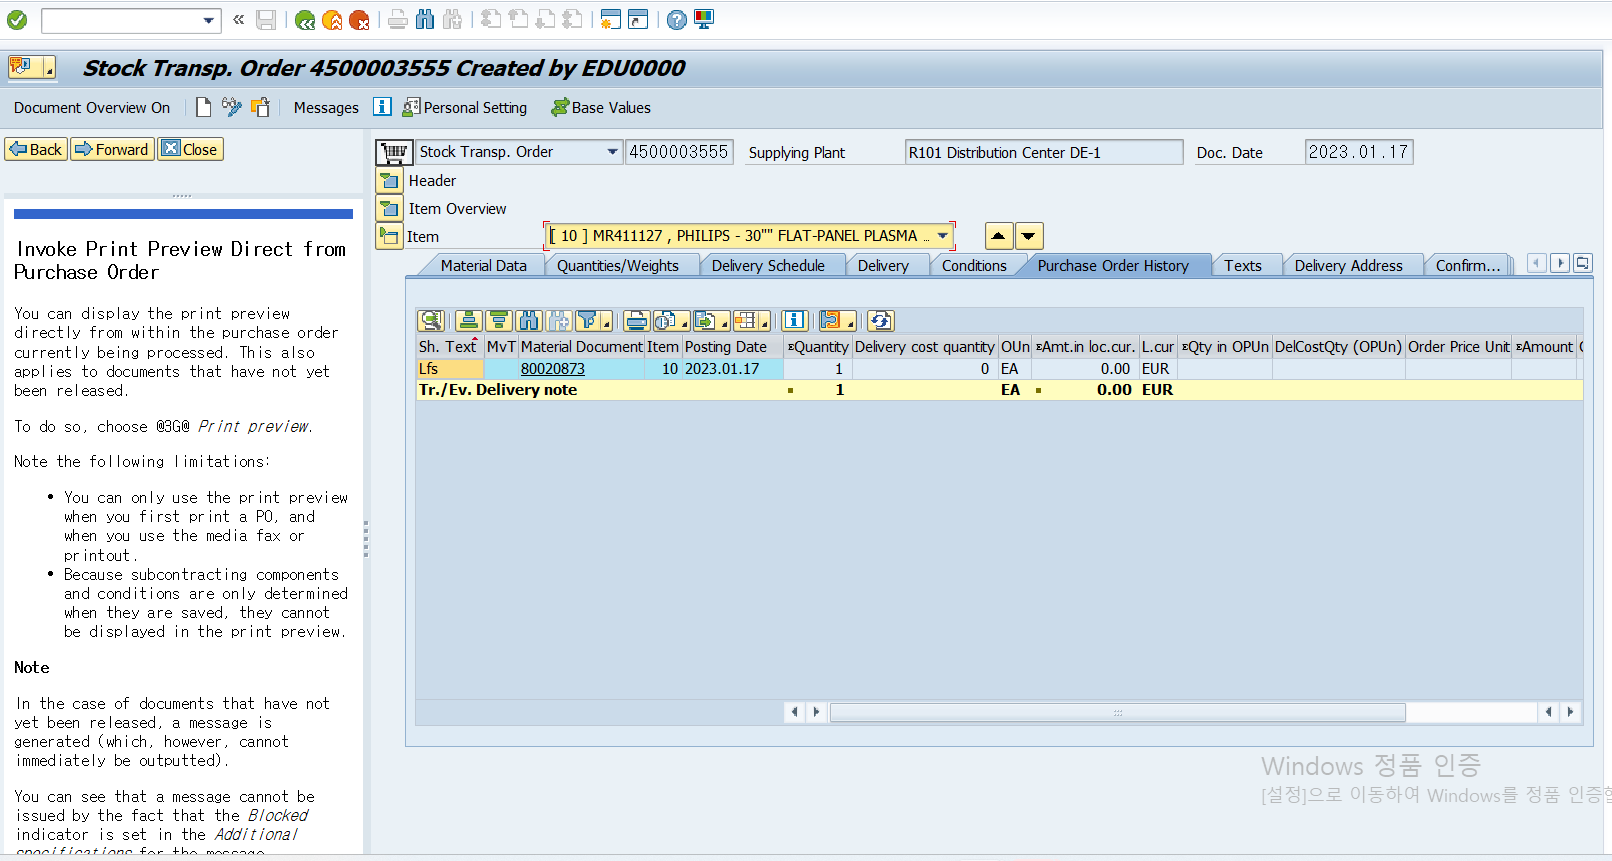Open material document link 80020873
1612x861 pixels.
click(x=552, y=369)
